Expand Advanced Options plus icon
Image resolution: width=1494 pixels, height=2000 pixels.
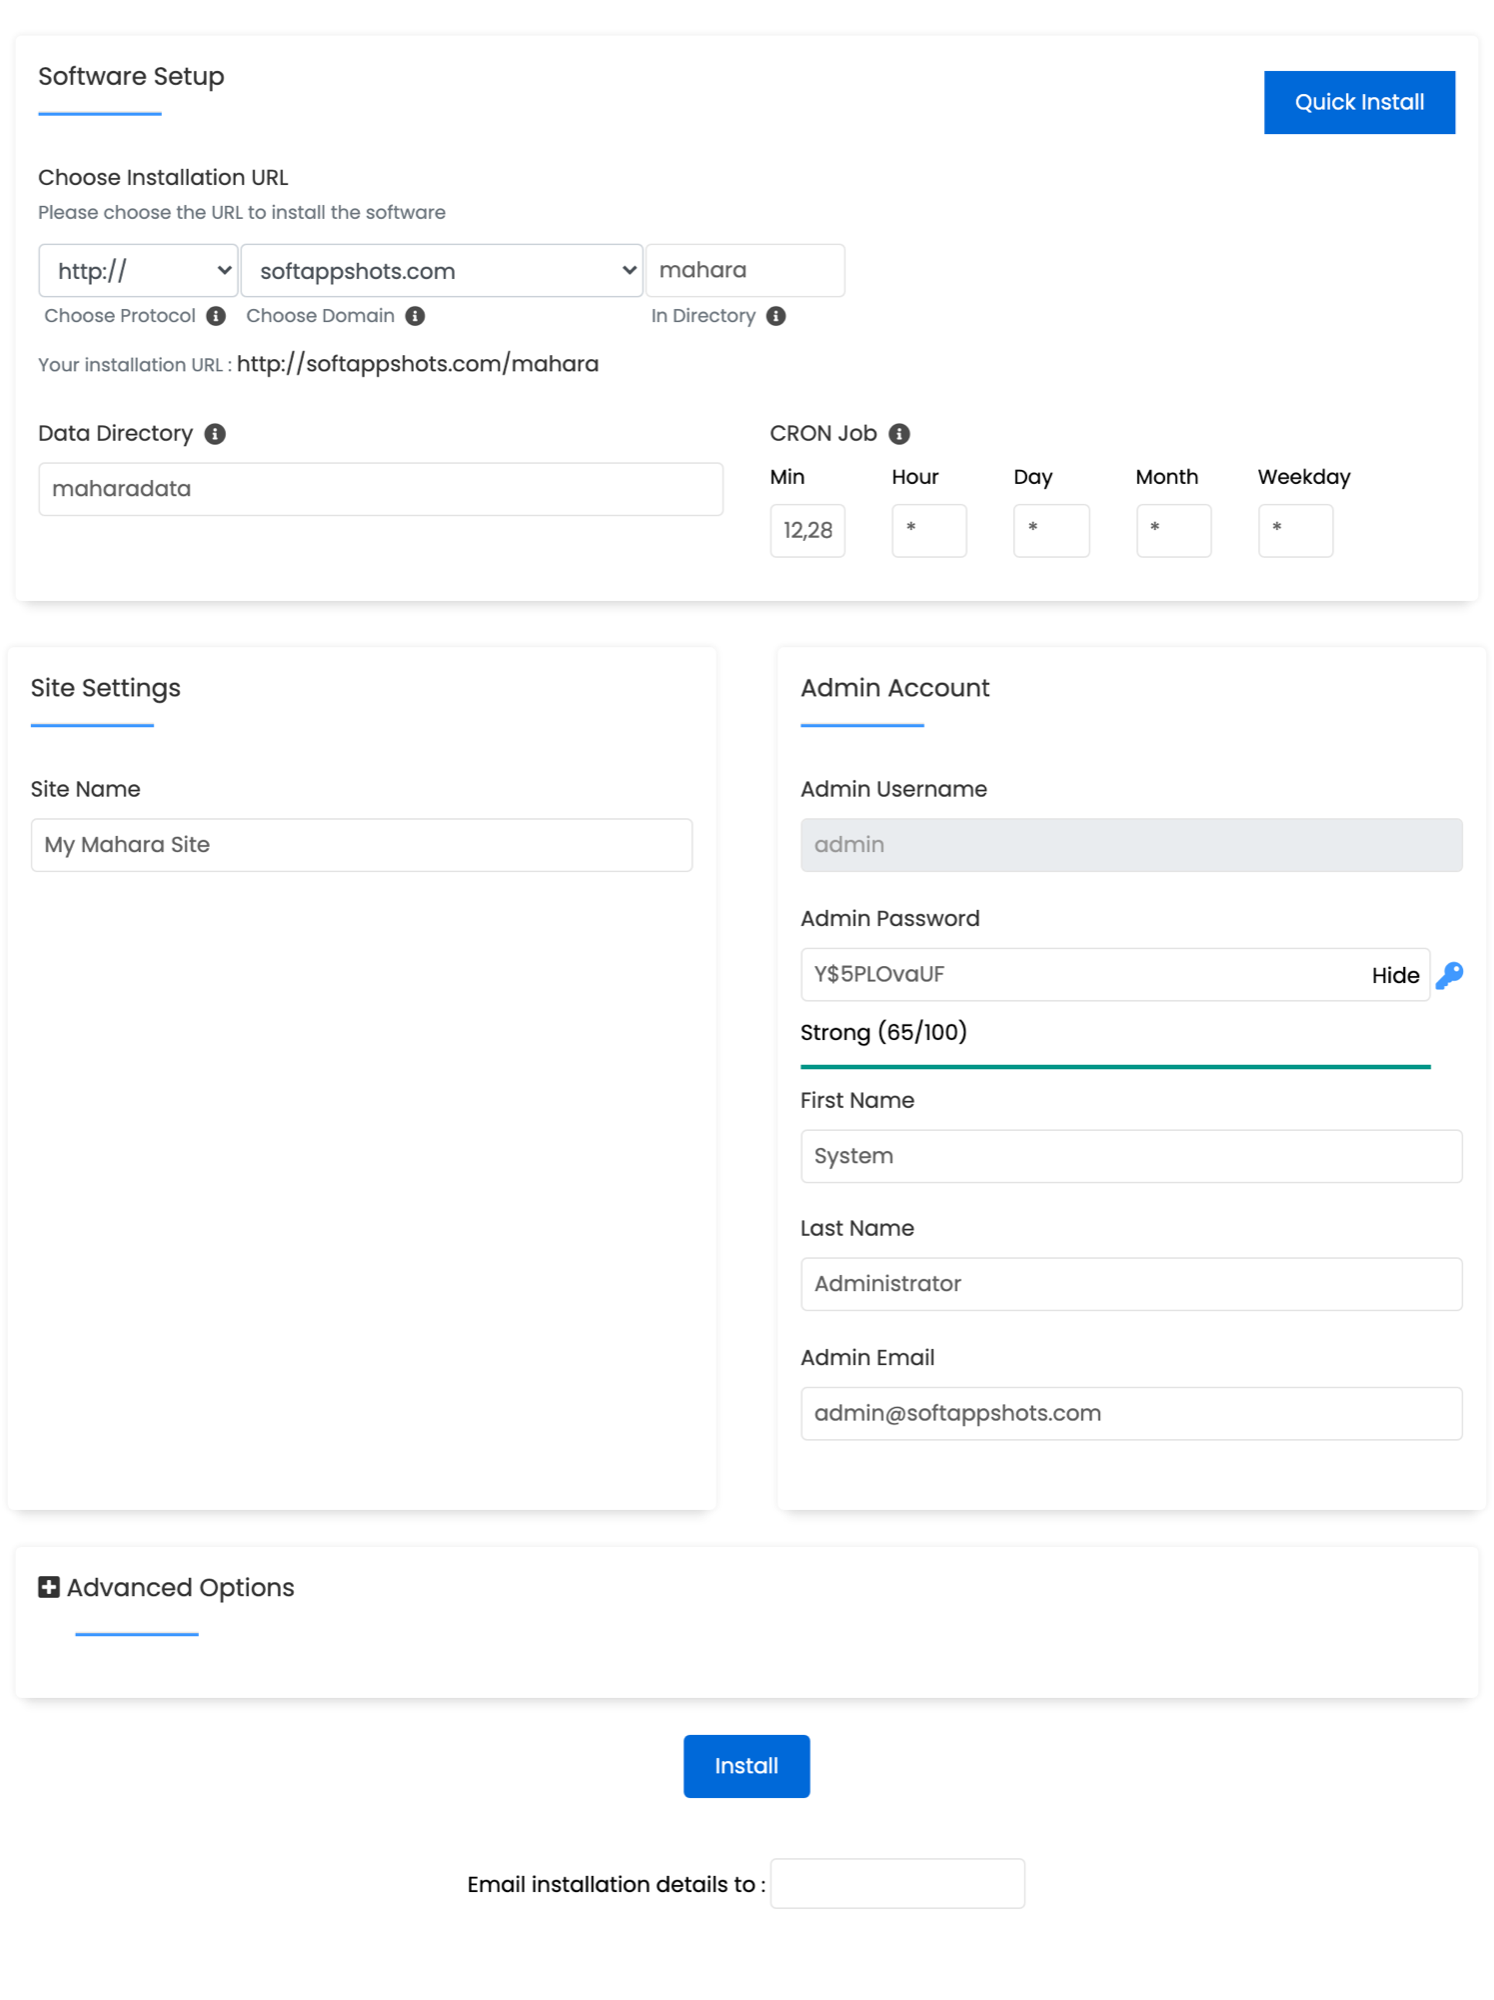[48, 1587]
